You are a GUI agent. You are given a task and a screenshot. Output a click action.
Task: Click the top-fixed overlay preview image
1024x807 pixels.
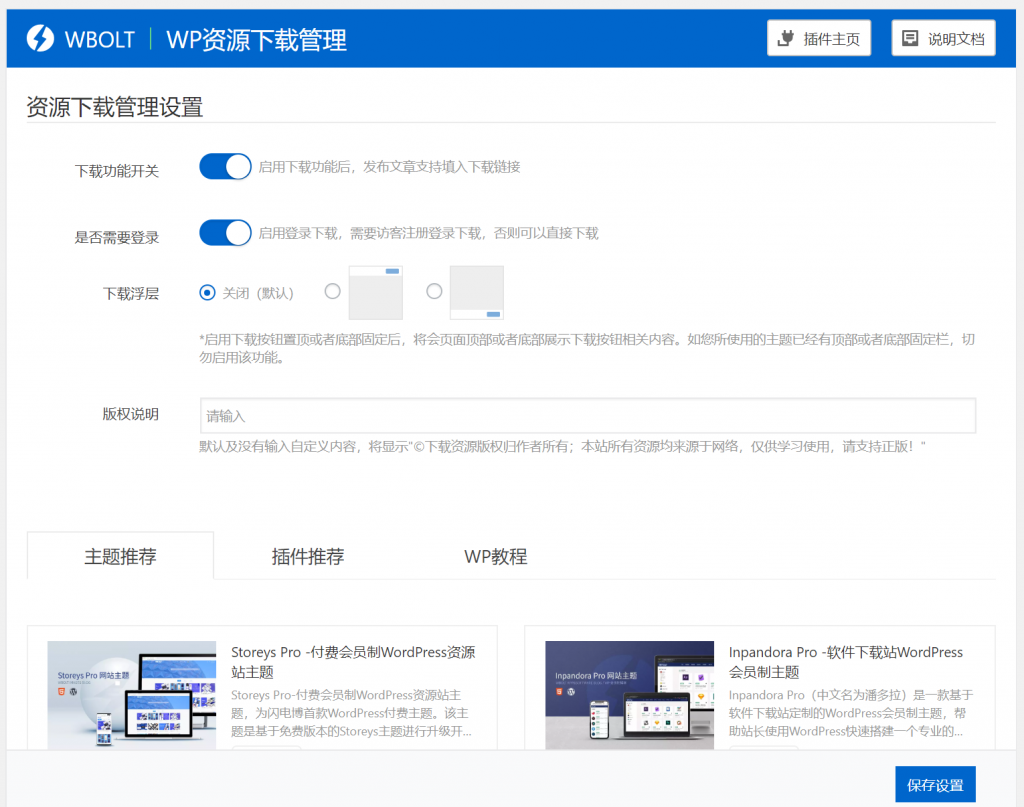tap(376, 292)
